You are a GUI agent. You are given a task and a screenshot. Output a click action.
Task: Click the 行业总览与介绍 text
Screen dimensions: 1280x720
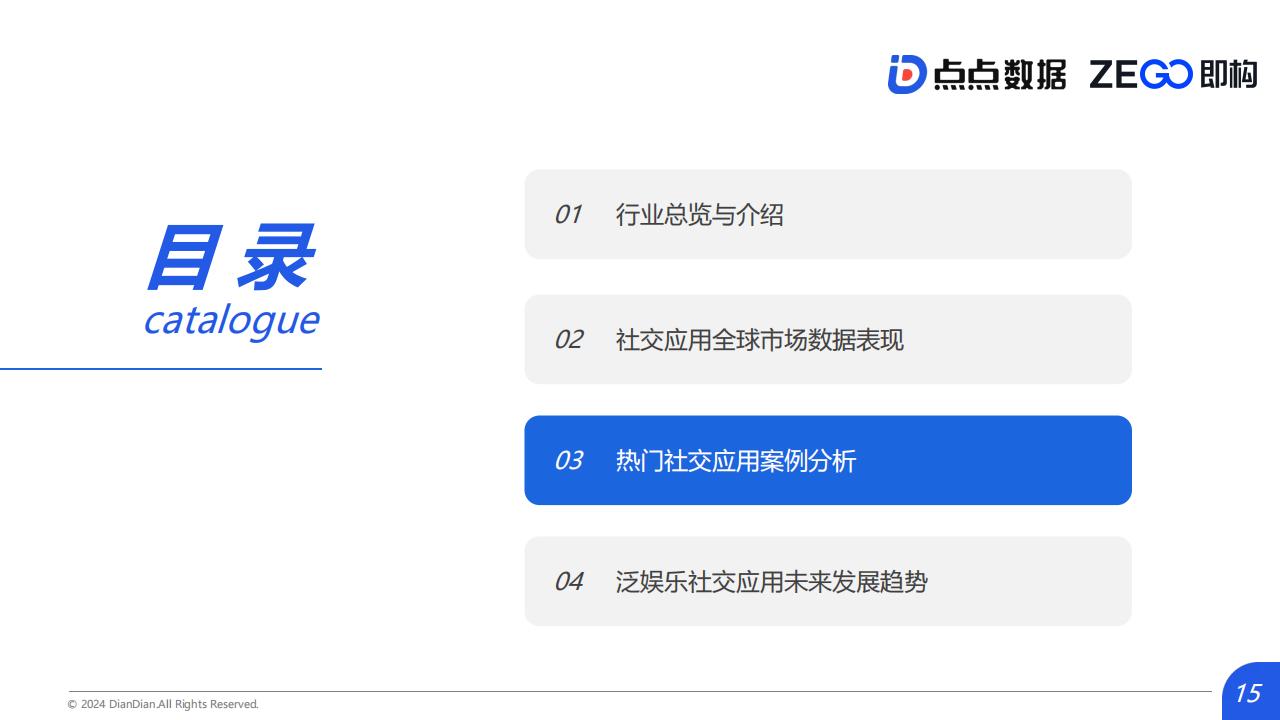tap(699, 214)
